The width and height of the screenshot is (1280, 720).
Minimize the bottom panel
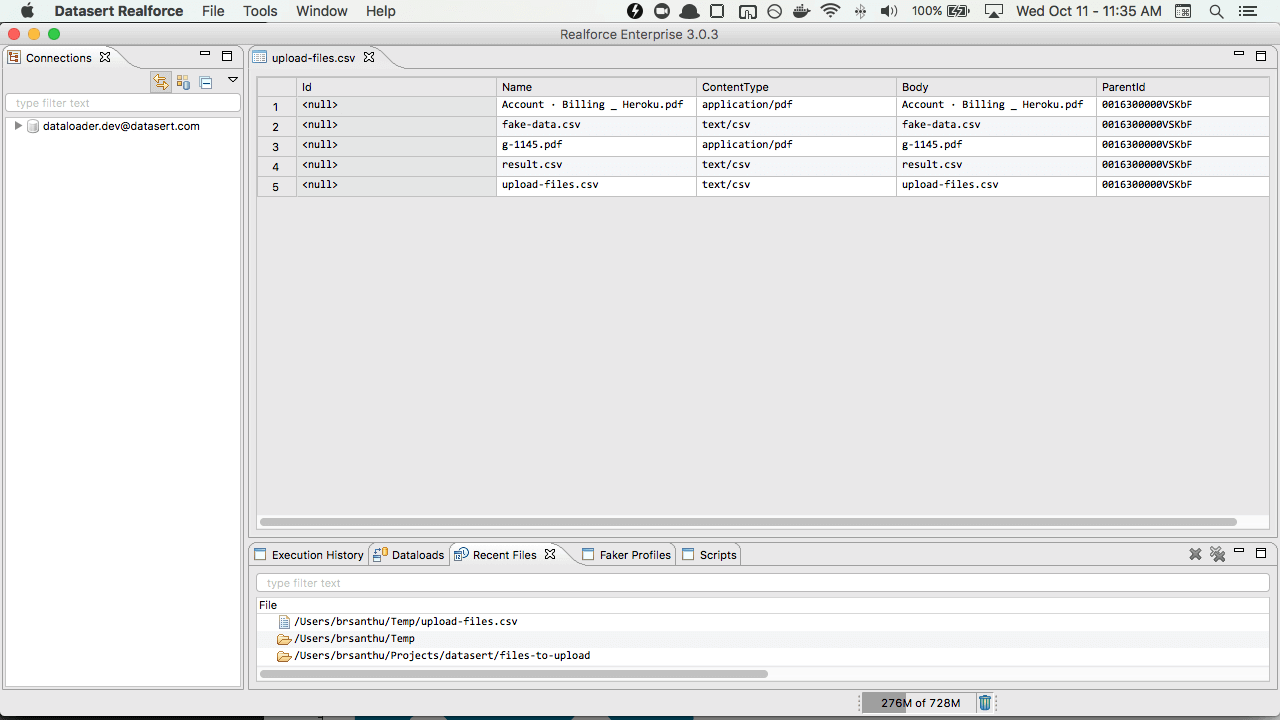point(1239,551)
